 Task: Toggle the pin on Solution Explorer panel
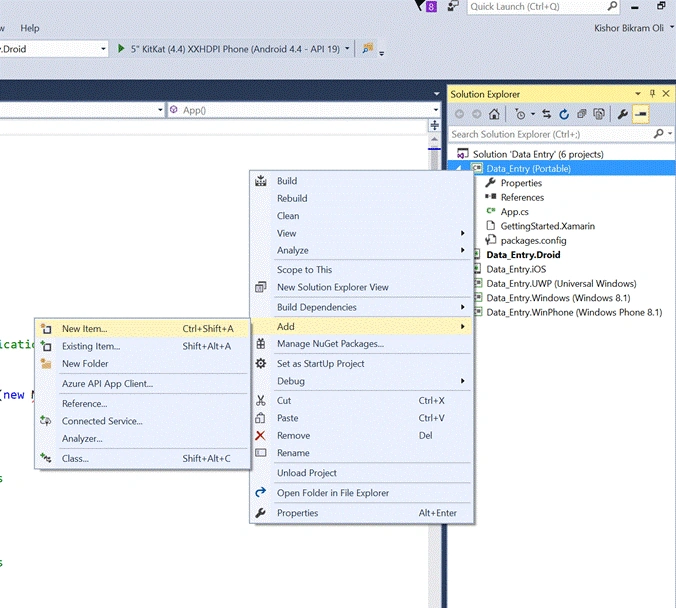pyautogui.click(x=652, y=94)
